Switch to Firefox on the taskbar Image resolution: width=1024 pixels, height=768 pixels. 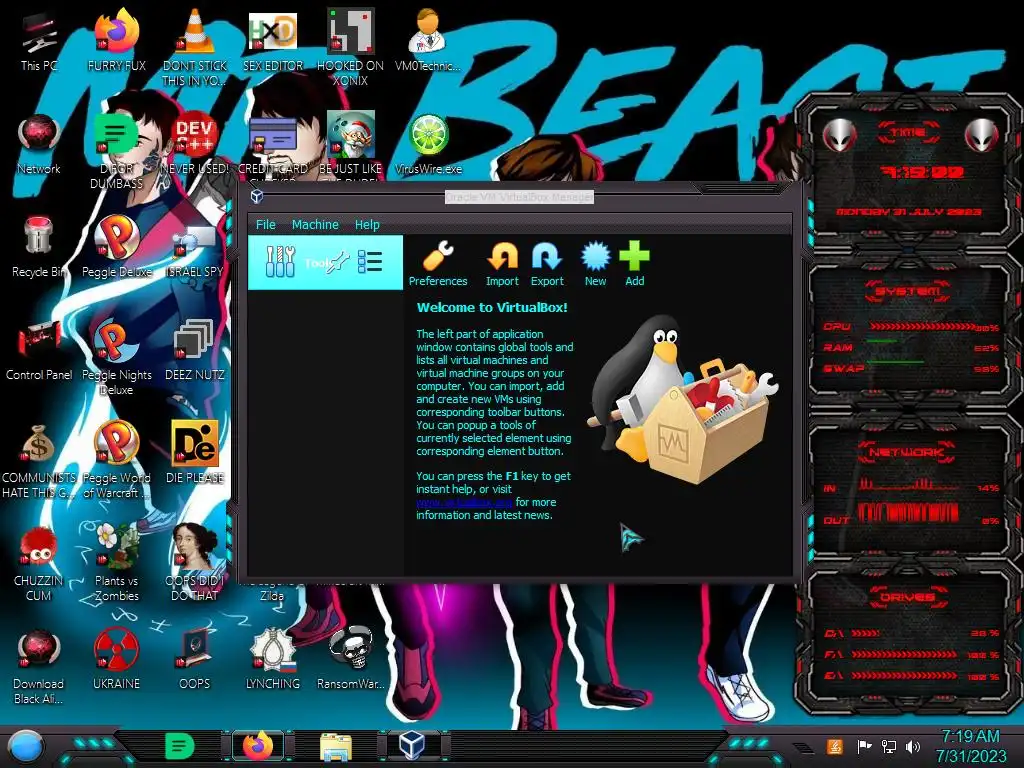click(x=258, y=746)
